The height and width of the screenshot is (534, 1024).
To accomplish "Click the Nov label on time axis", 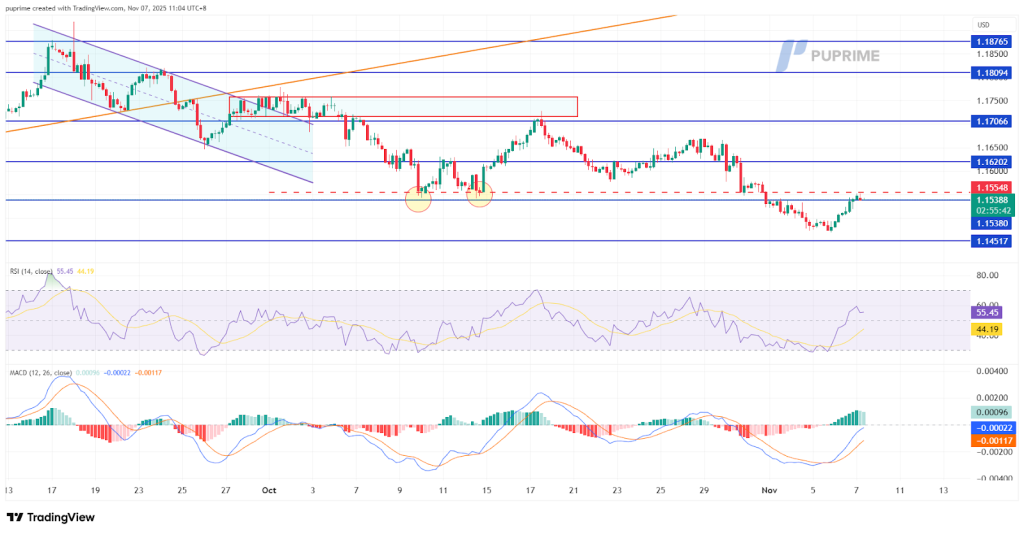I will pyautogui.click(x=770, y=491).
